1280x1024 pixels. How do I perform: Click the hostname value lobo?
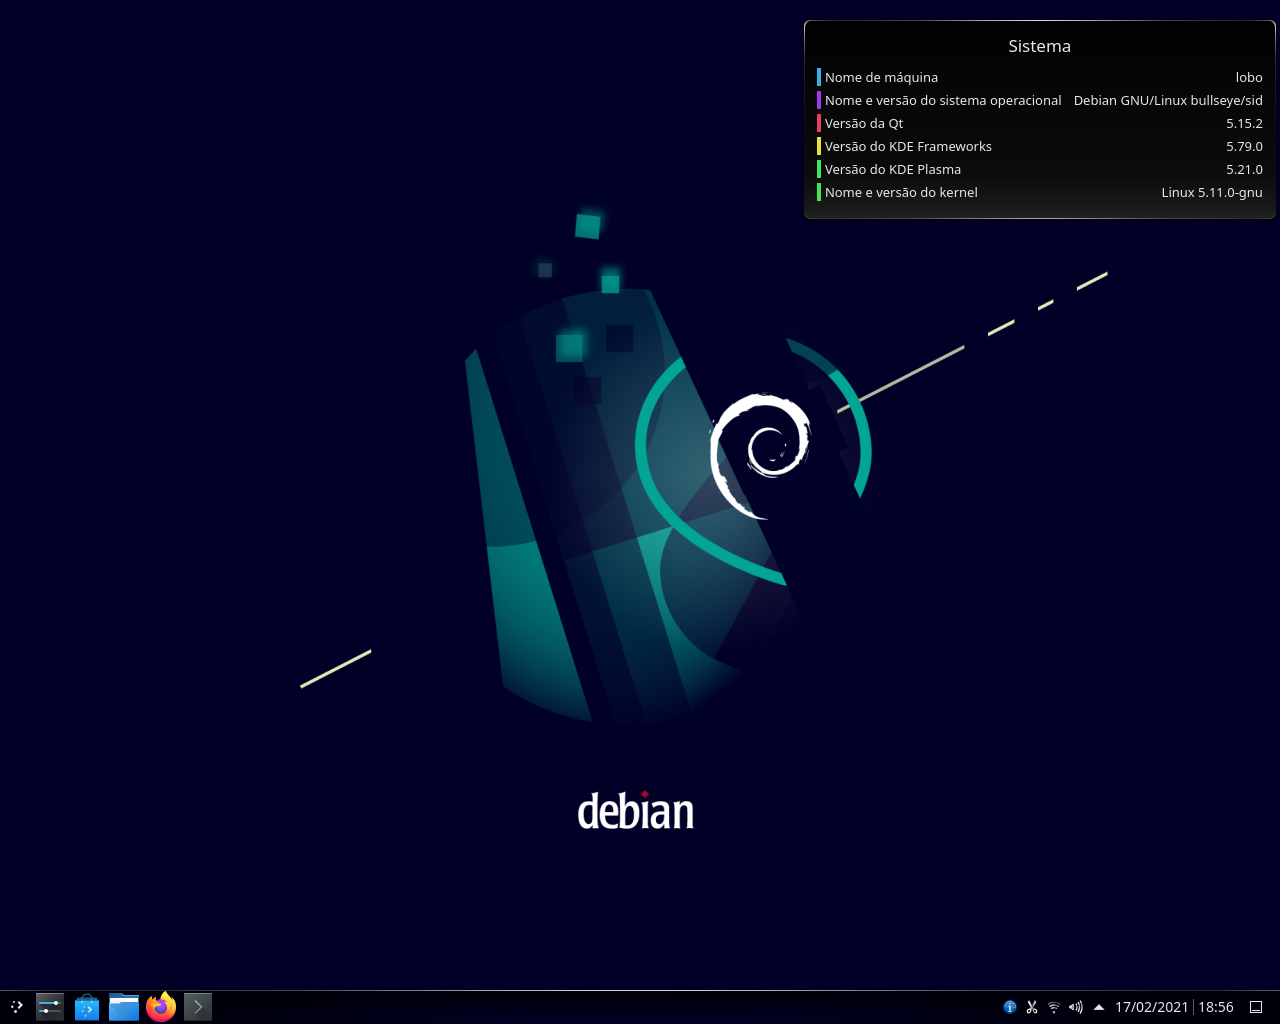(x=1250, y=77)
